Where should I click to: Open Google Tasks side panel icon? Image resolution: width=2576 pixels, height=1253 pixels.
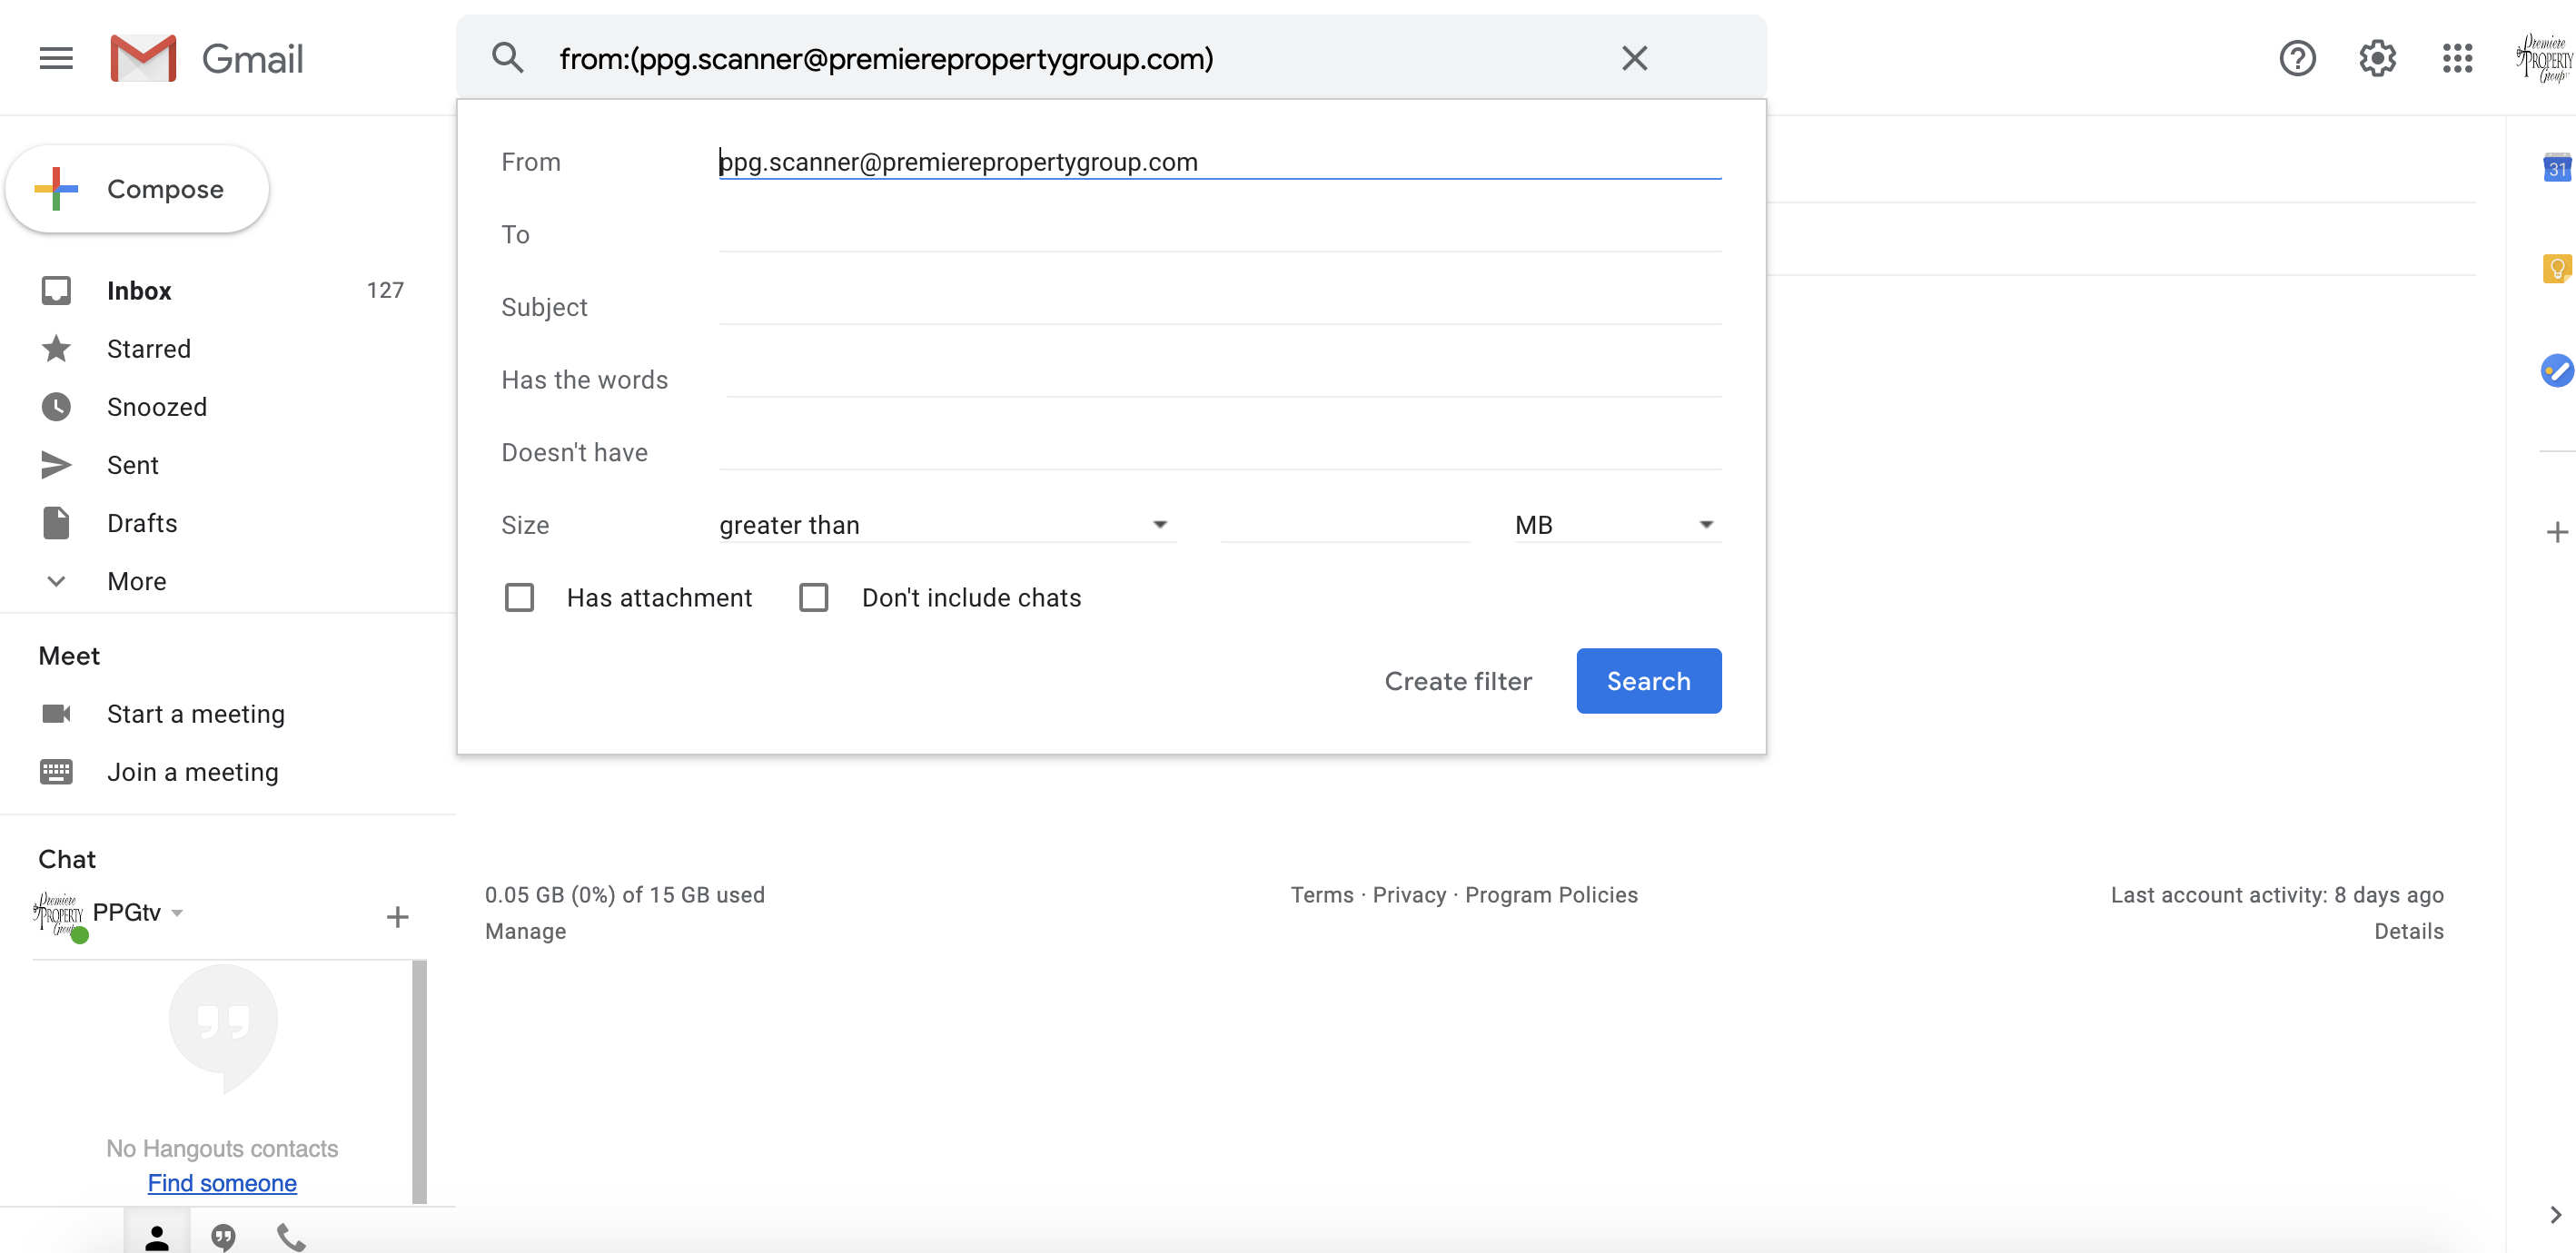(2555, 370)
